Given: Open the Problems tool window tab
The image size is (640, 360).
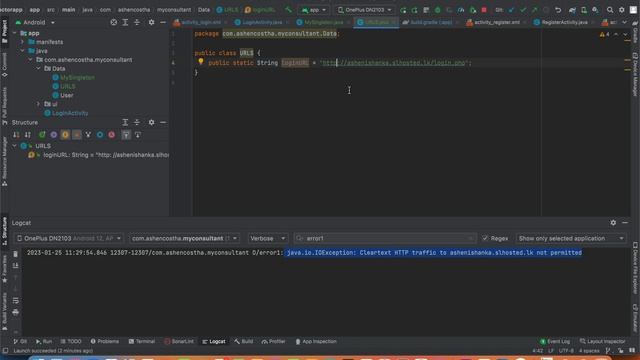Looking at the screenshot, I should coord(104,341).
